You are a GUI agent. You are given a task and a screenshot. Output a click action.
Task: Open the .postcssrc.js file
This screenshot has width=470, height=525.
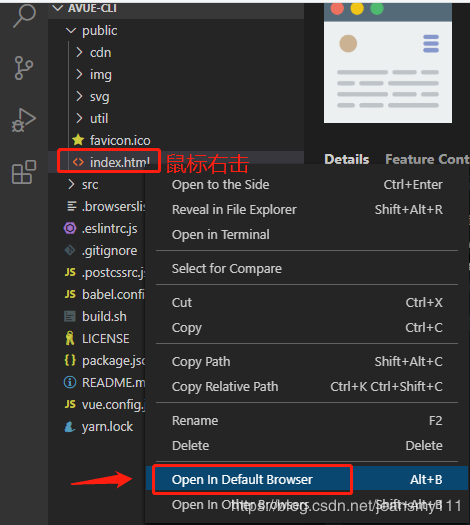pos(113,273)
